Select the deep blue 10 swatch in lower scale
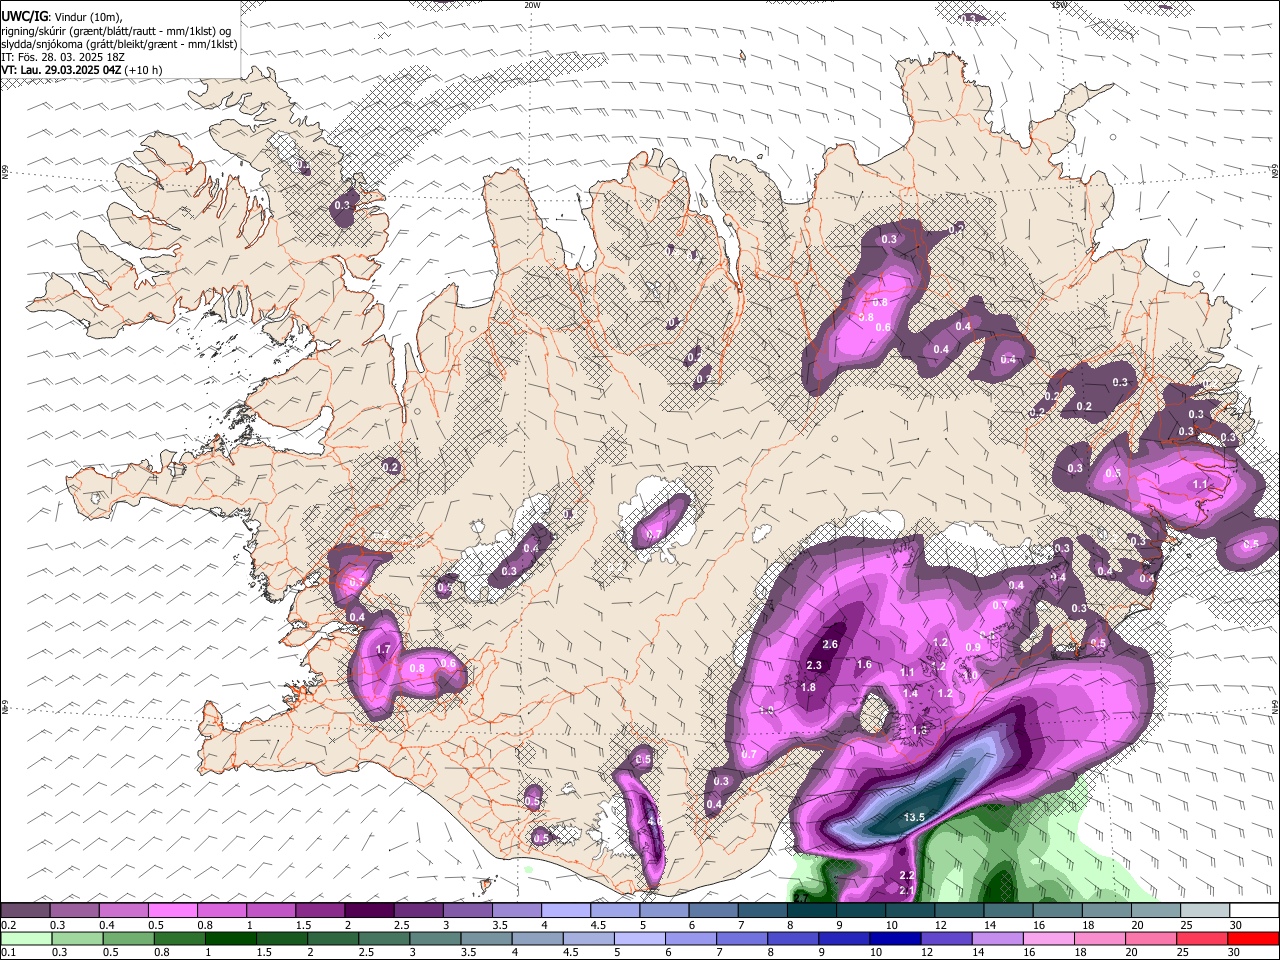The height and width of the screenshot is (960, 1280). (x=895, y=938)
